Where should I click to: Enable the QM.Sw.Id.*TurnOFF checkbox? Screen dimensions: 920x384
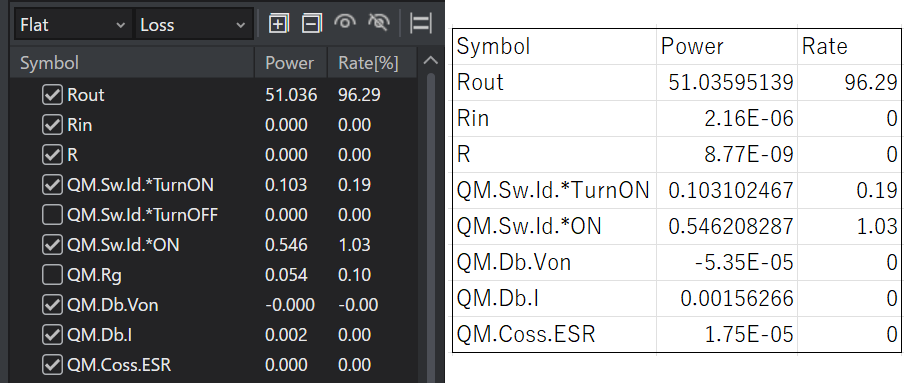(52, 215)
